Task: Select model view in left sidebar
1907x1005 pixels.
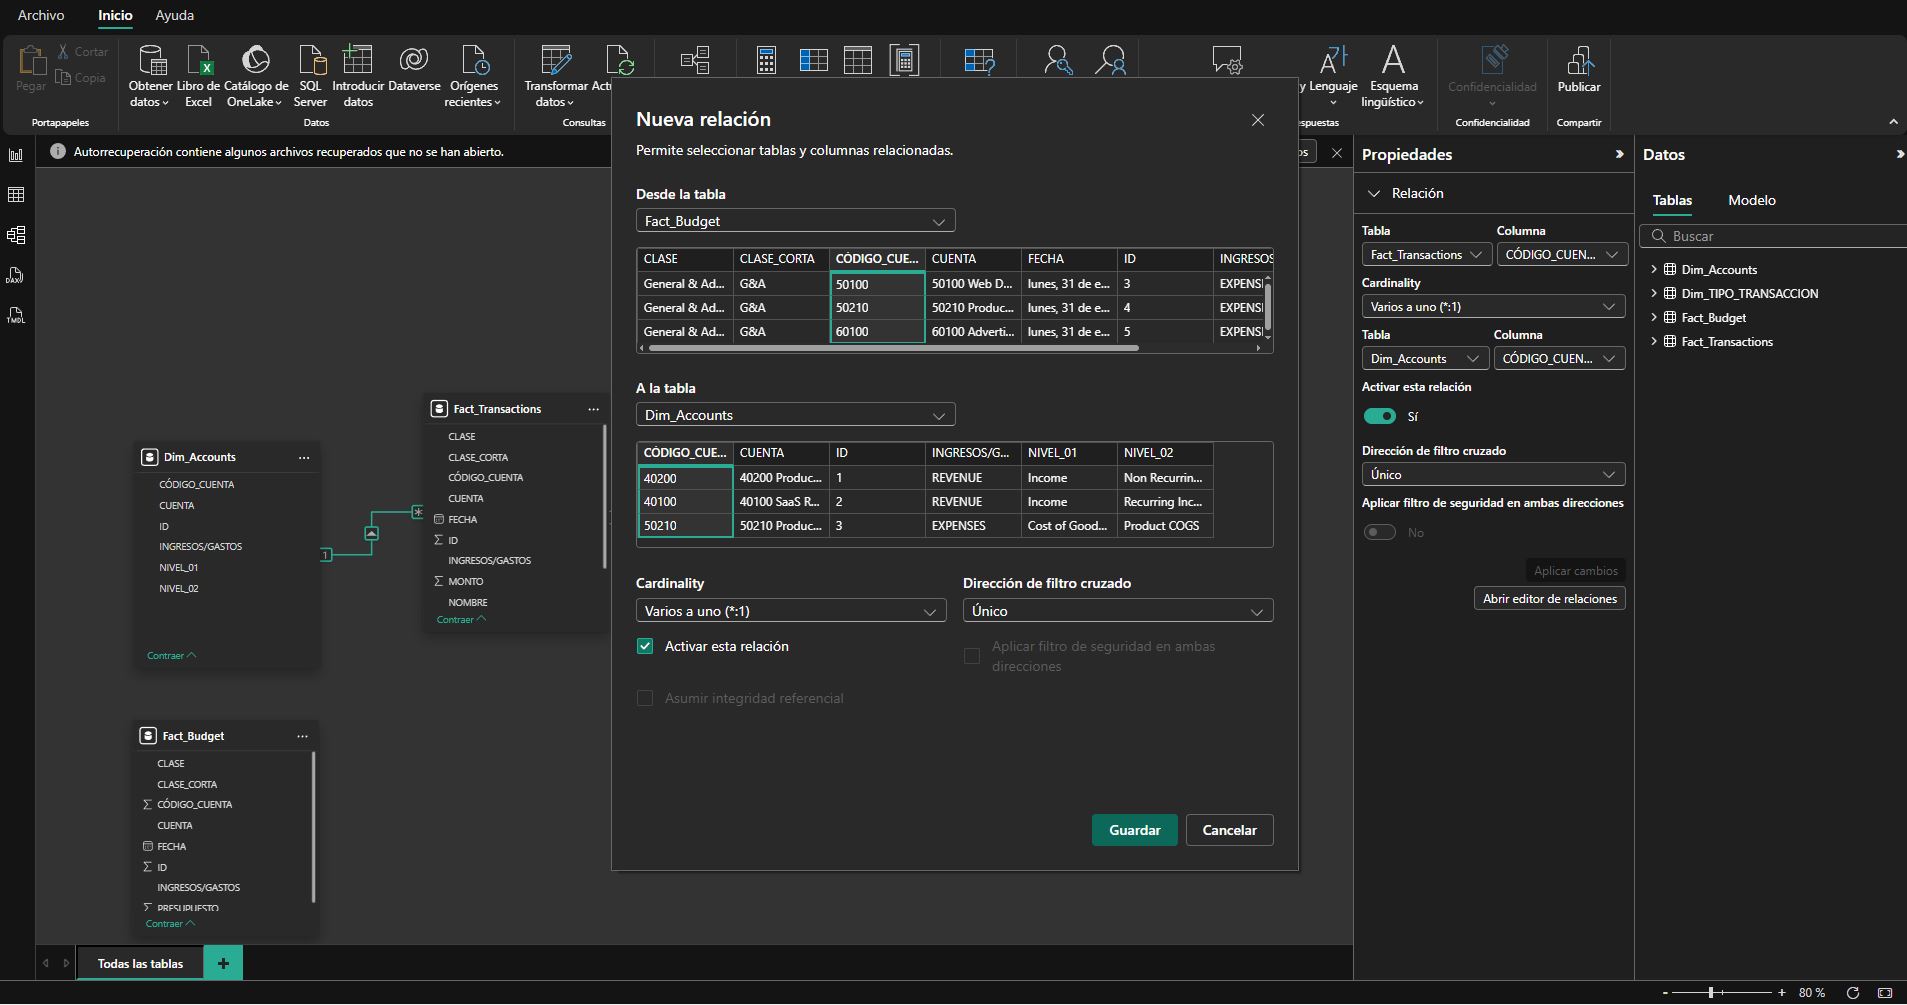Action: [16, 235]
